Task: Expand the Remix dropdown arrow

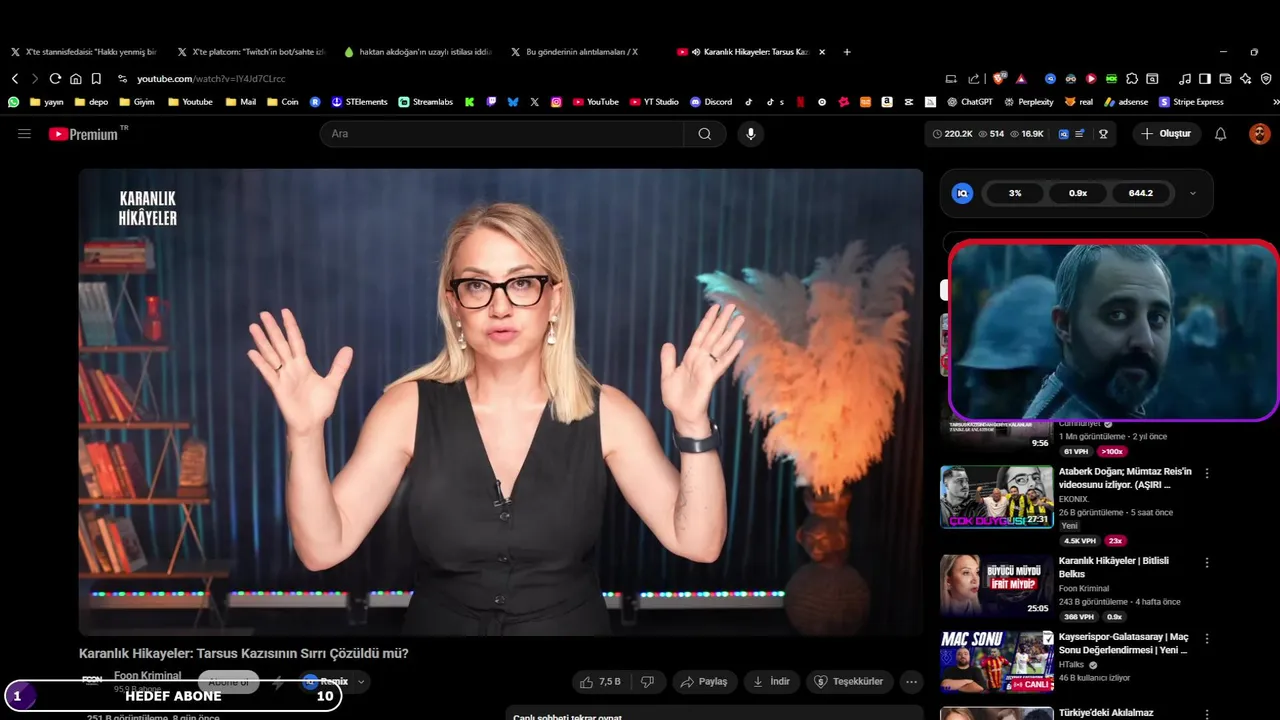Action: (361, 681)
